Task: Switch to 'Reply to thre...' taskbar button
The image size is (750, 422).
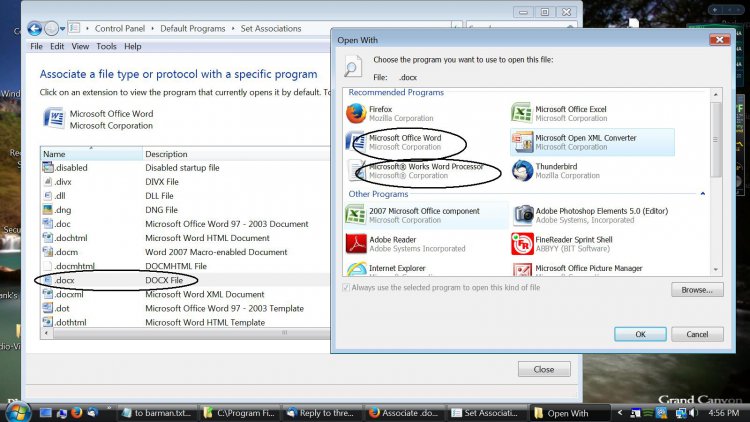Action: [x=321, y=412]
